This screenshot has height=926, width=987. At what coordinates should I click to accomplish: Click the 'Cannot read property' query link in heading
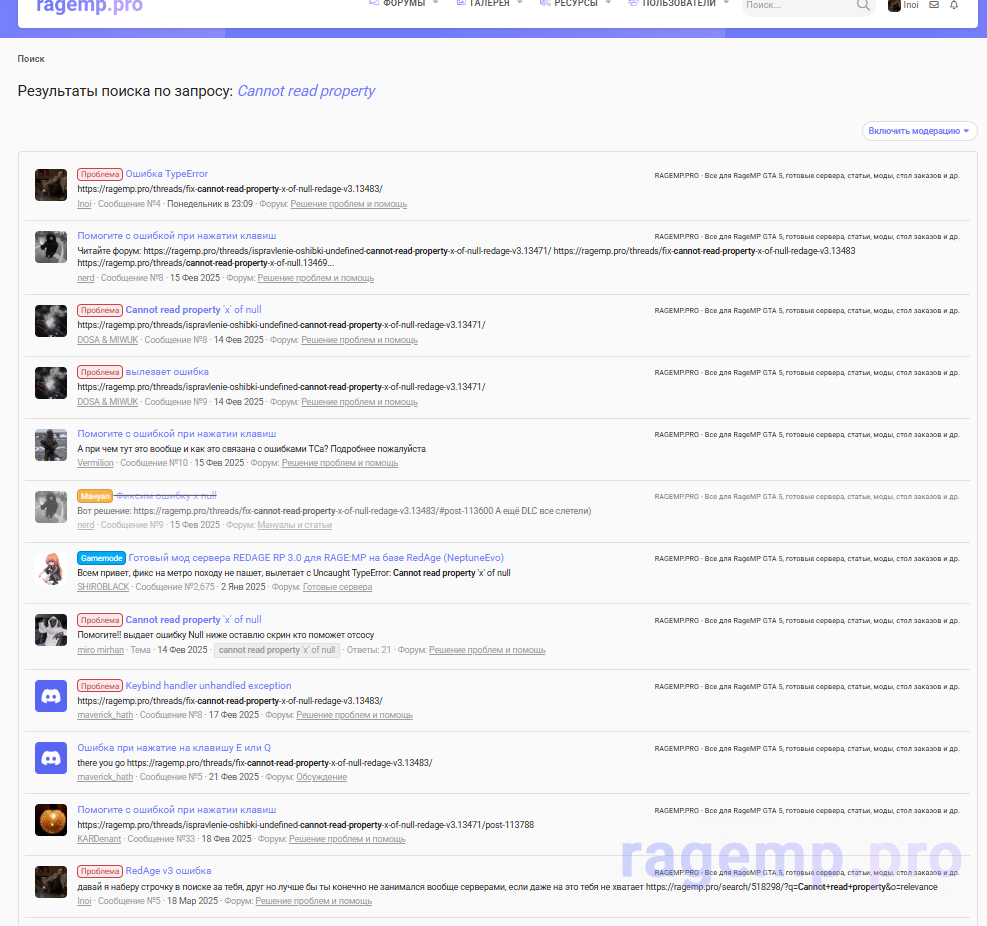click(306, 91)
